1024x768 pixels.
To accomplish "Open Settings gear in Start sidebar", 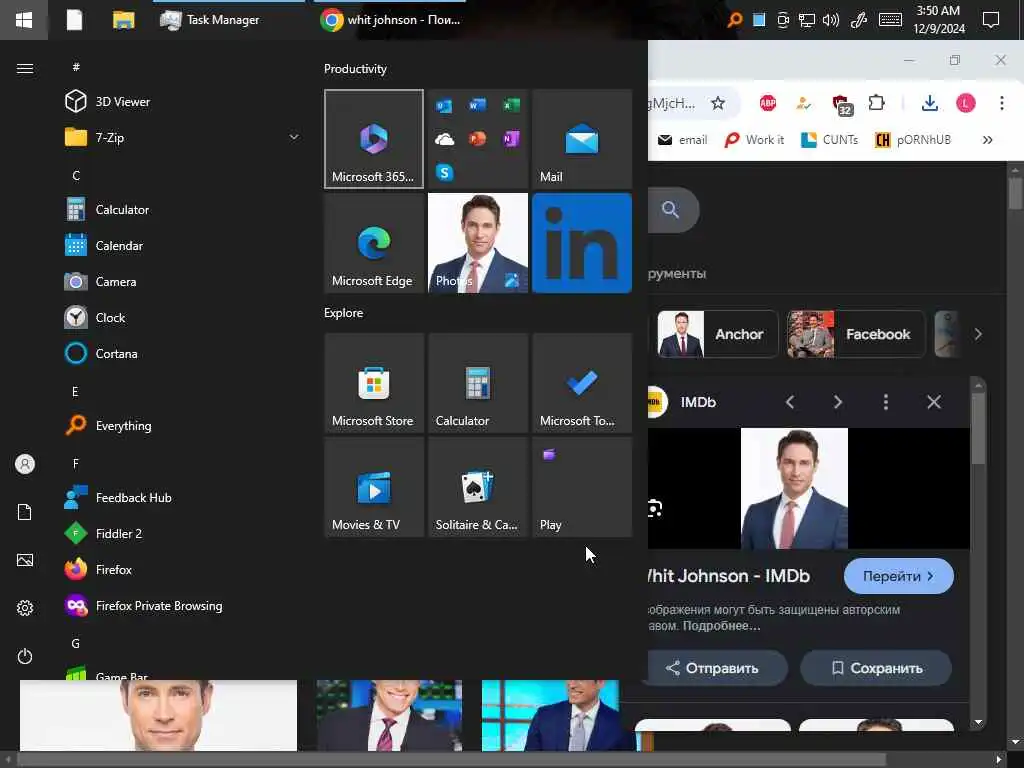I will [25, 608].
